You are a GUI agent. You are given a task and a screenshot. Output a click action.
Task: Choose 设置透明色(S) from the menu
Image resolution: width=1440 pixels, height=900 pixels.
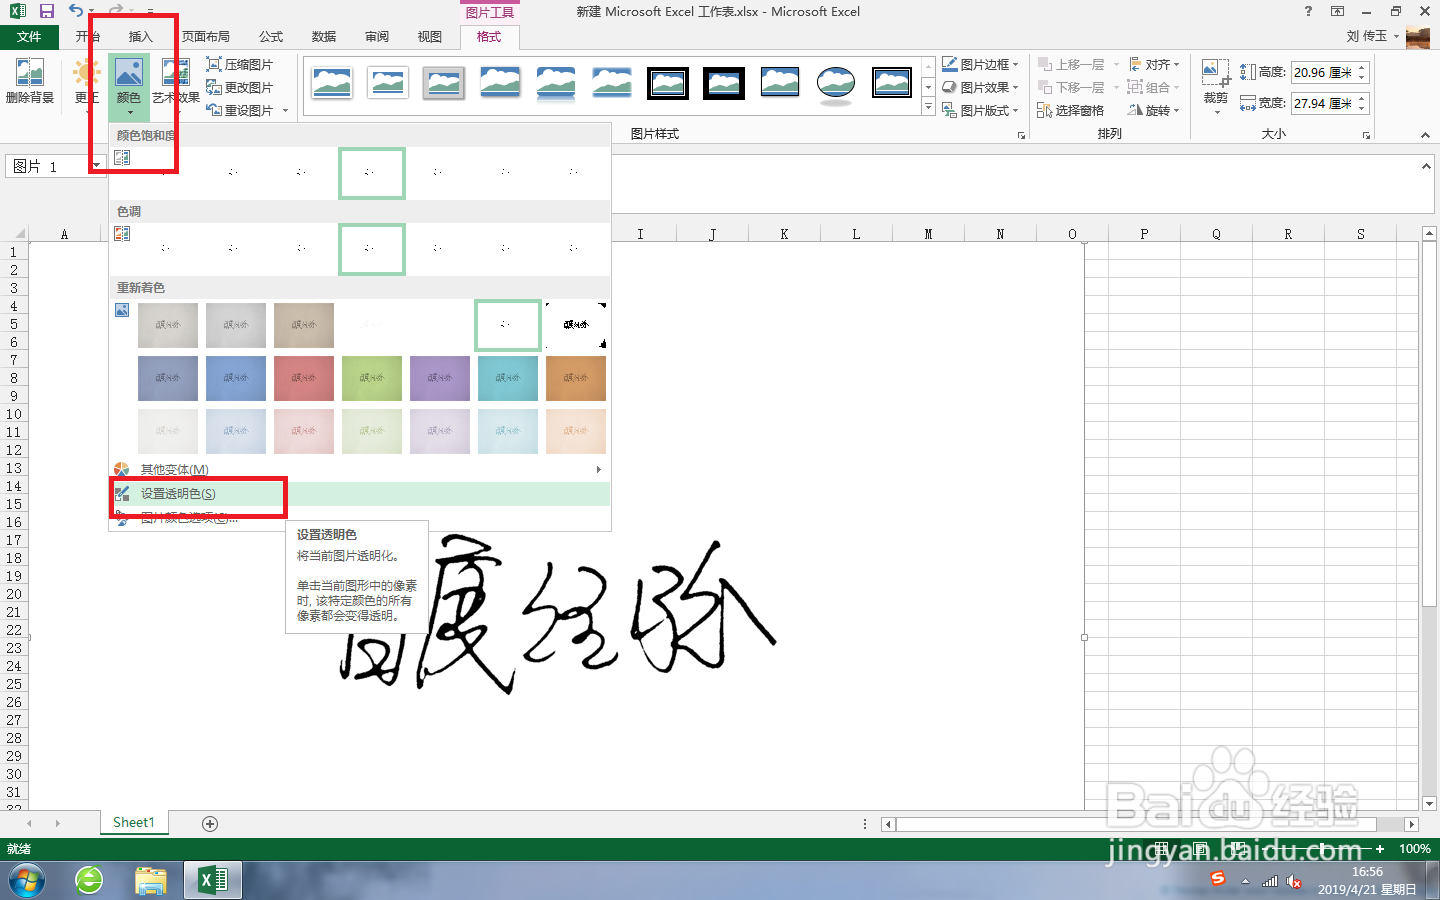point(180,494)
